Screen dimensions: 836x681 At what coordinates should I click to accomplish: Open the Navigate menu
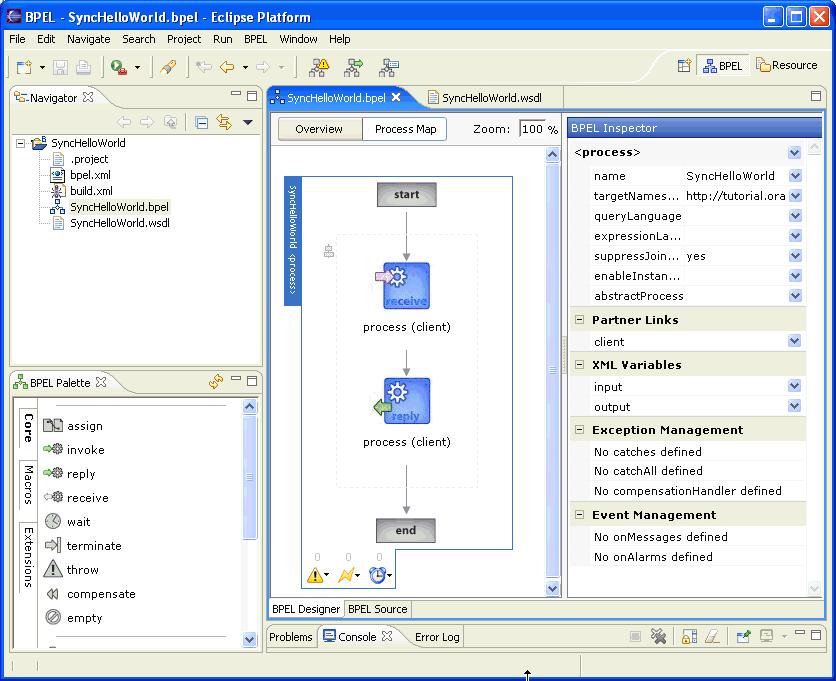(x=89, y=39)
